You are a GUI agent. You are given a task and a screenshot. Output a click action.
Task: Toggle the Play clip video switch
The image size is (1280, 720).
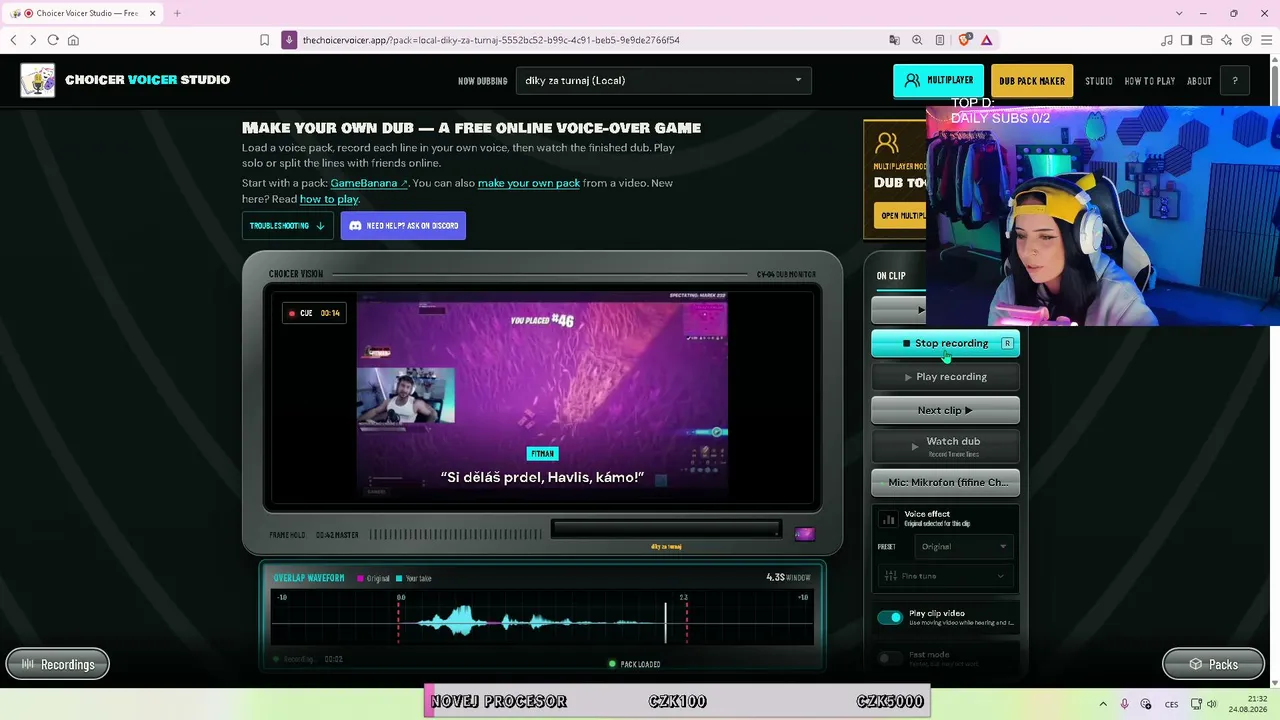click(889, 617)
